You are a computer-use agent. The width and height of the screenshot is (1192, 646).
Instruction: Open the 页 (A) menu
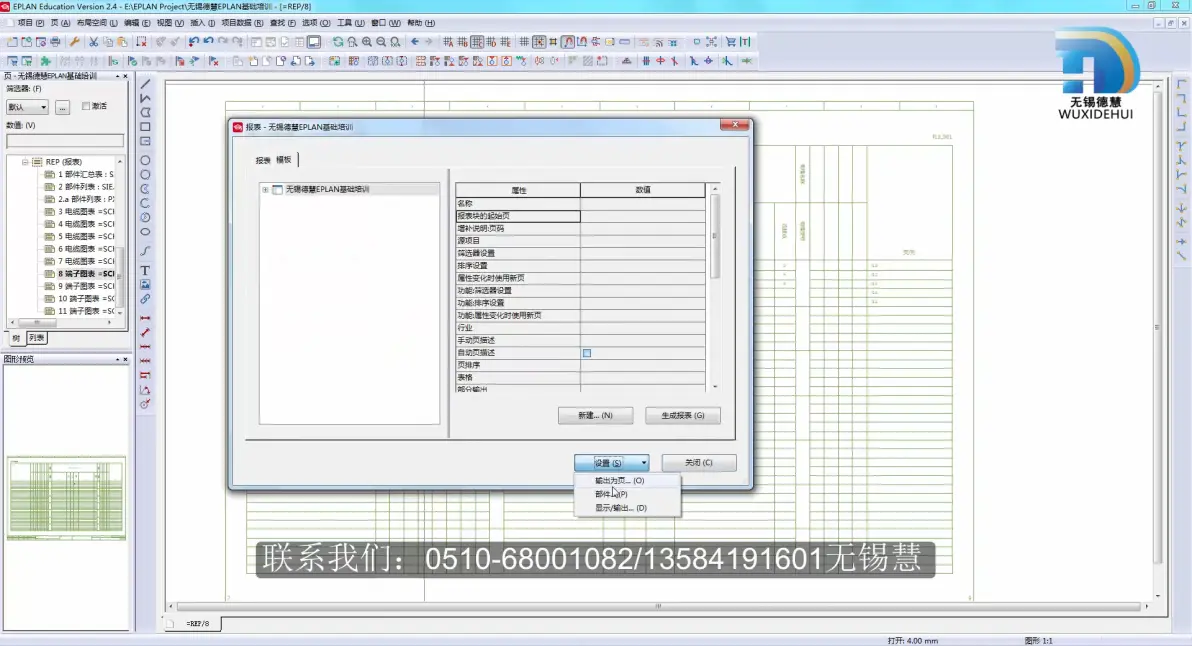[60, 23]
